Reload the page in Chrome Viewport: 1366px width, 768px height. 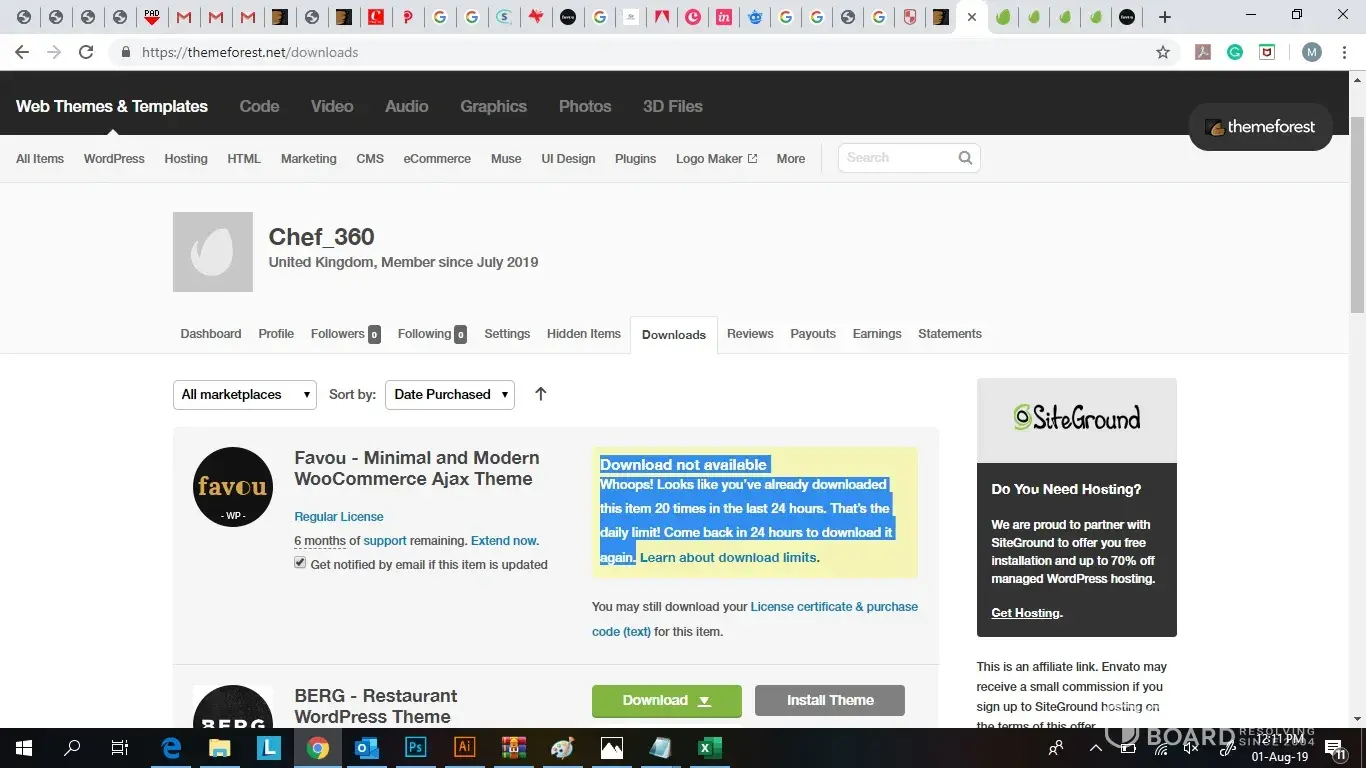click(x=86, y=52)
